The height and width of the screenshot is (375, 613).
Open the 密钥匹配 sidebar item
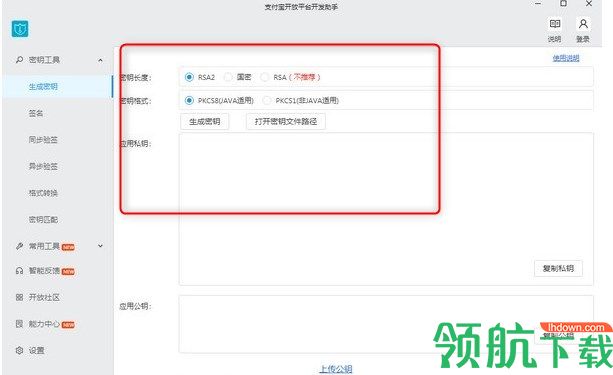coord(43,219)
